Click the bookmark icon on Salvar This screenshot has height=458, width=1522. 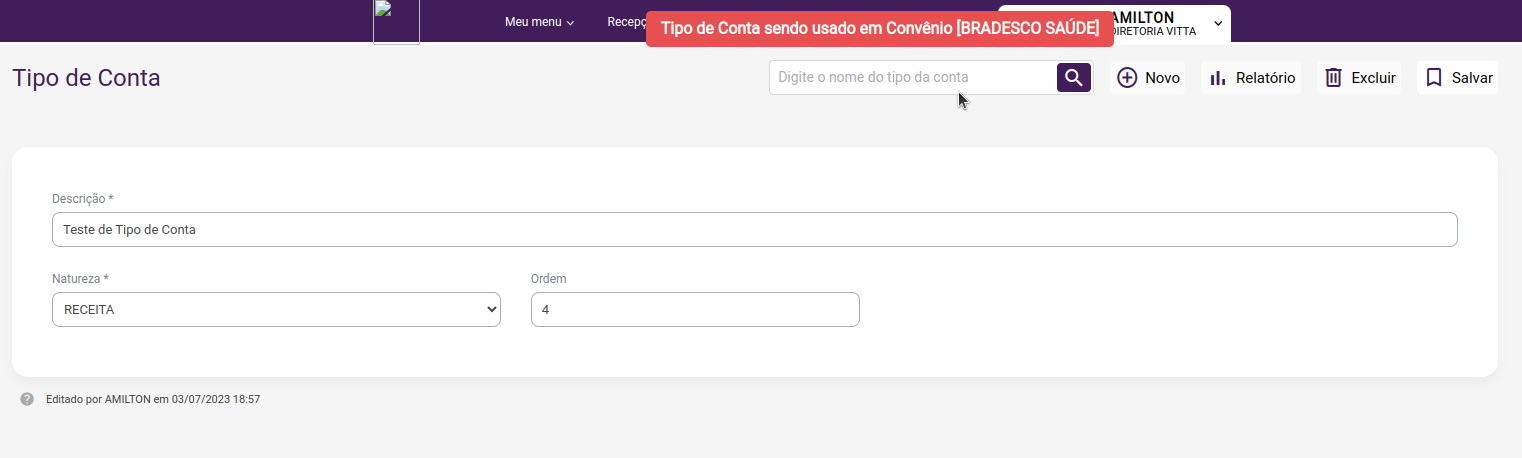[1433, 78]
